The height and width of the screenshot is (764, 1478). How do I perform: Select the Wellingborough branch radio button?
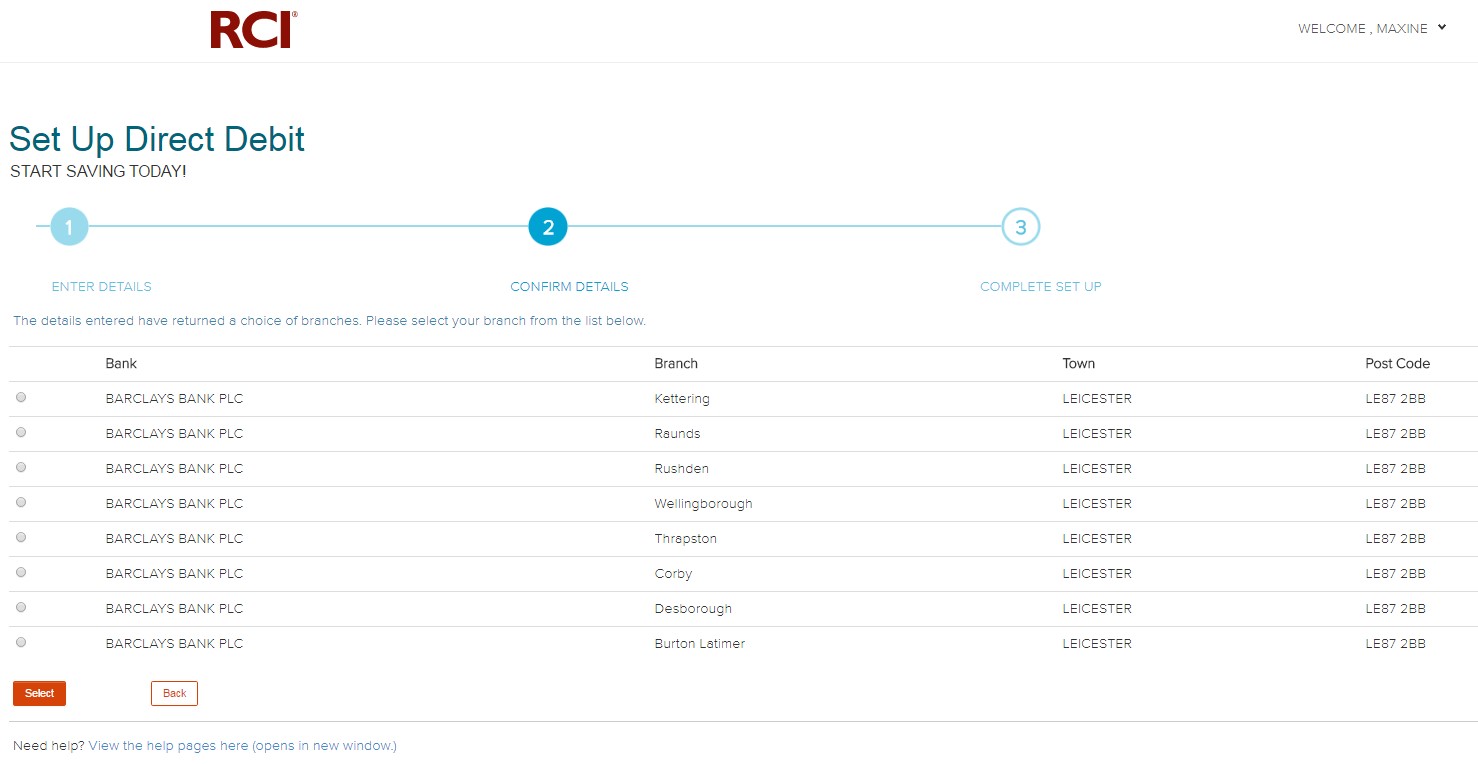click(x=21, y=503)
